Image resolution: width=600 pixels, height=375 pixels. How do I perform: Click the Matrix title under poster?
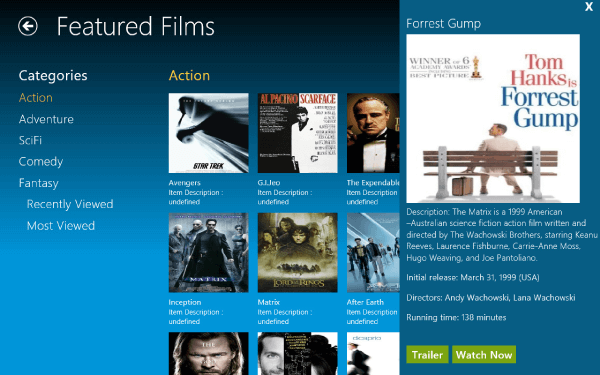[x=269, y=302]
